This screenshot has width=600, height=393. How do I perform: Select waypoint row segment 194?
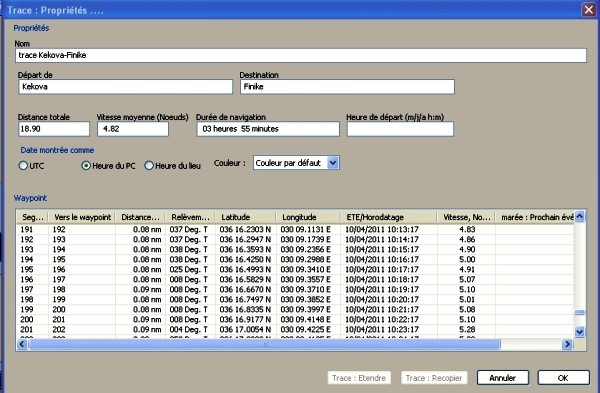click(x=295, y=259)
